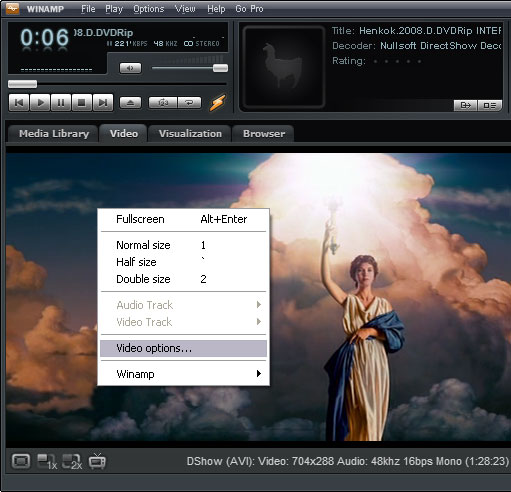
Task: Open the View menu
Action: (185, 9)
